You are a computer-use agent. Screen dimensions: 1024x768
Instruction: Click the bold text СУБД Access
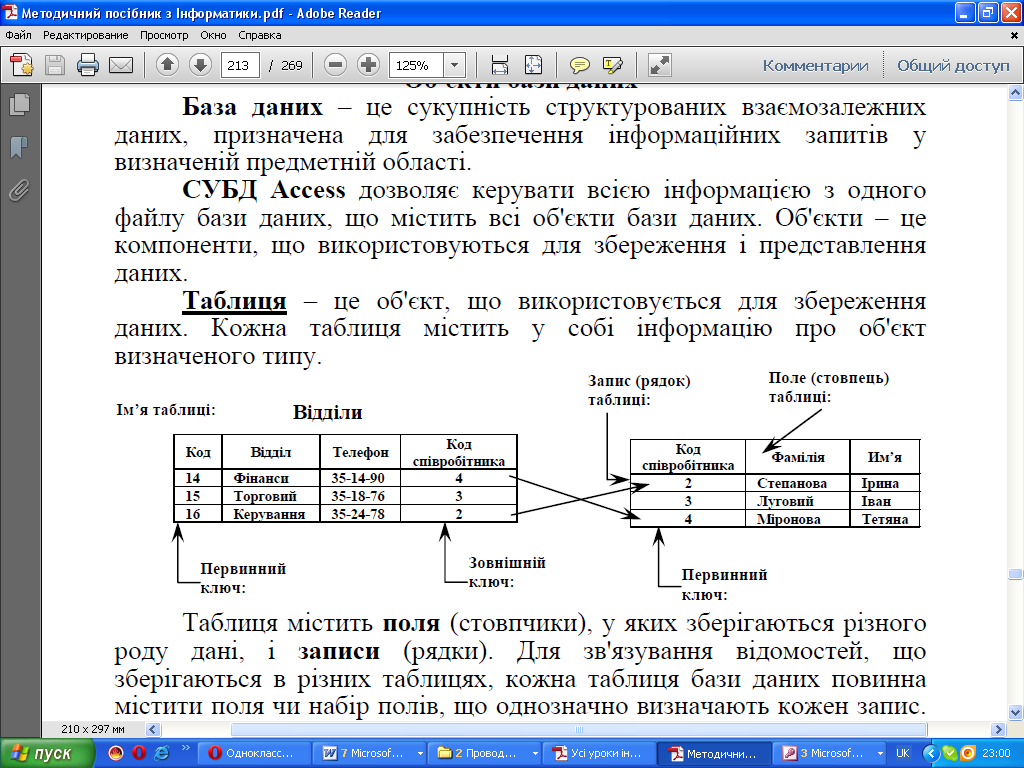coord(264,190)
